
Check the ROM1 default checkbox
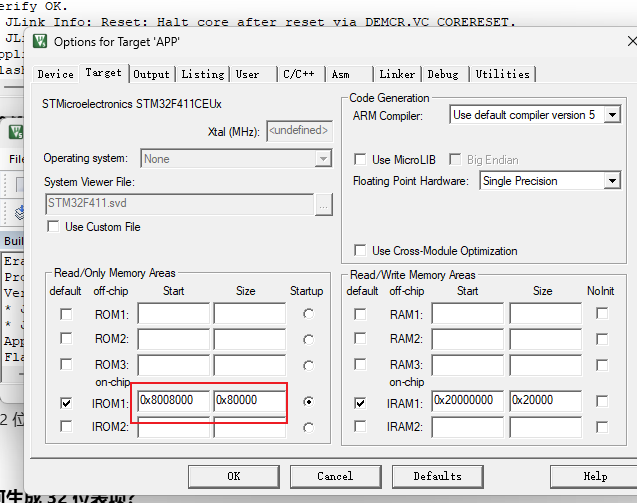tap(66, 314)
